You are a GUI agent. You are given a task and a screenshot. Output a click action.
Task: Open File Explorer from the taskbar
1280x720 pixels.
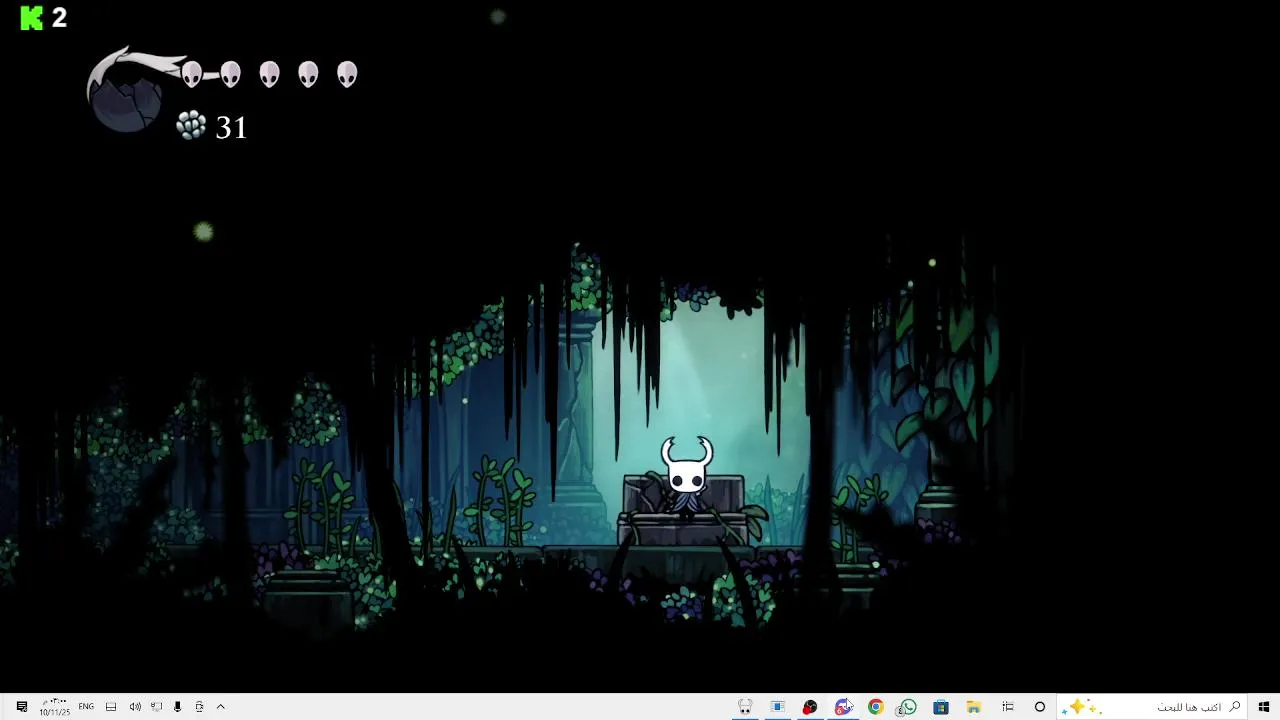coord(973,707)
